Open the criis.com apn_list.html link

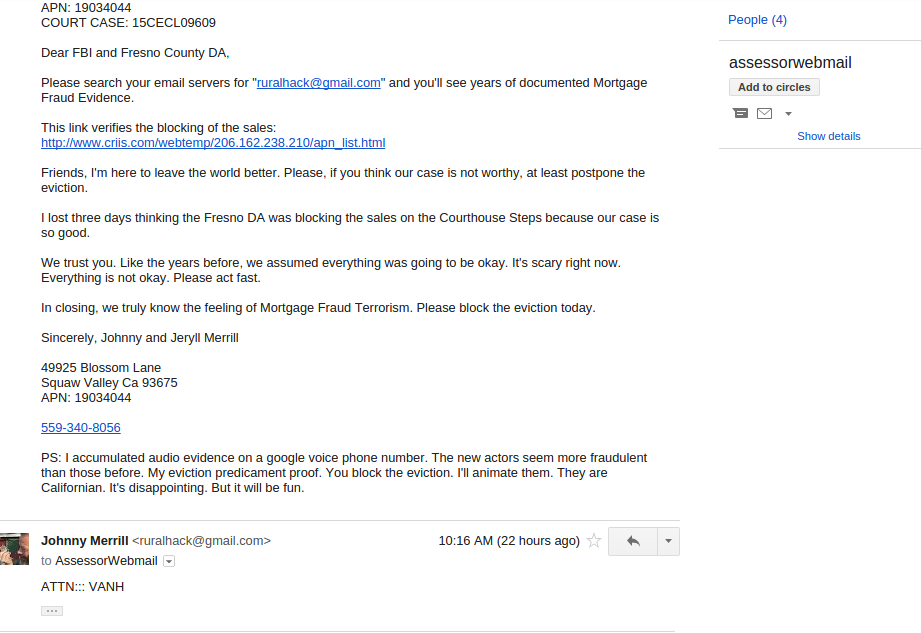[x=213, y=143]
